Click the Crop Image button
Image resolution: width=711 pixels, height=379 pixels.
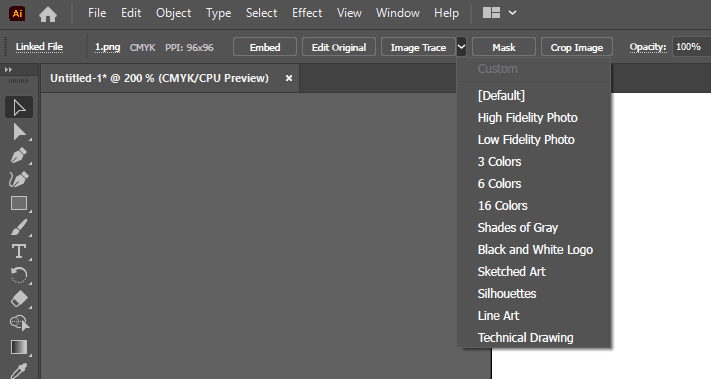(577, 47)
